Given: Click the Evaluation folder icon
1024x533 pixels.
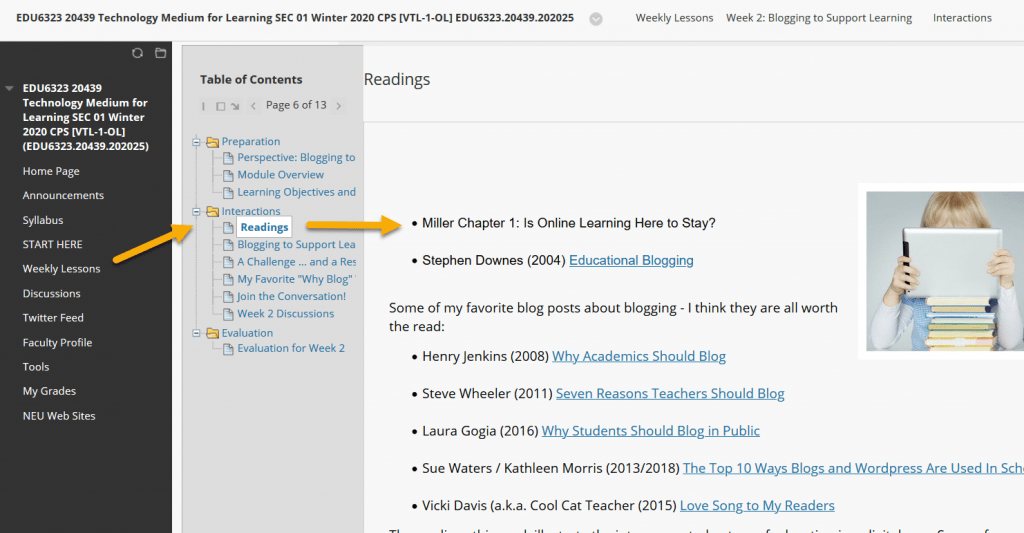Looking at the screenshot, I should coord(212,333).
